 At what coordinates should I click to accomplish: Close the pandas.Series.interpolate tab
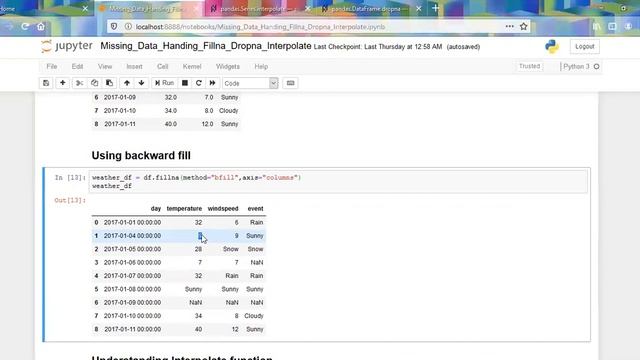[x=307, y=9]
